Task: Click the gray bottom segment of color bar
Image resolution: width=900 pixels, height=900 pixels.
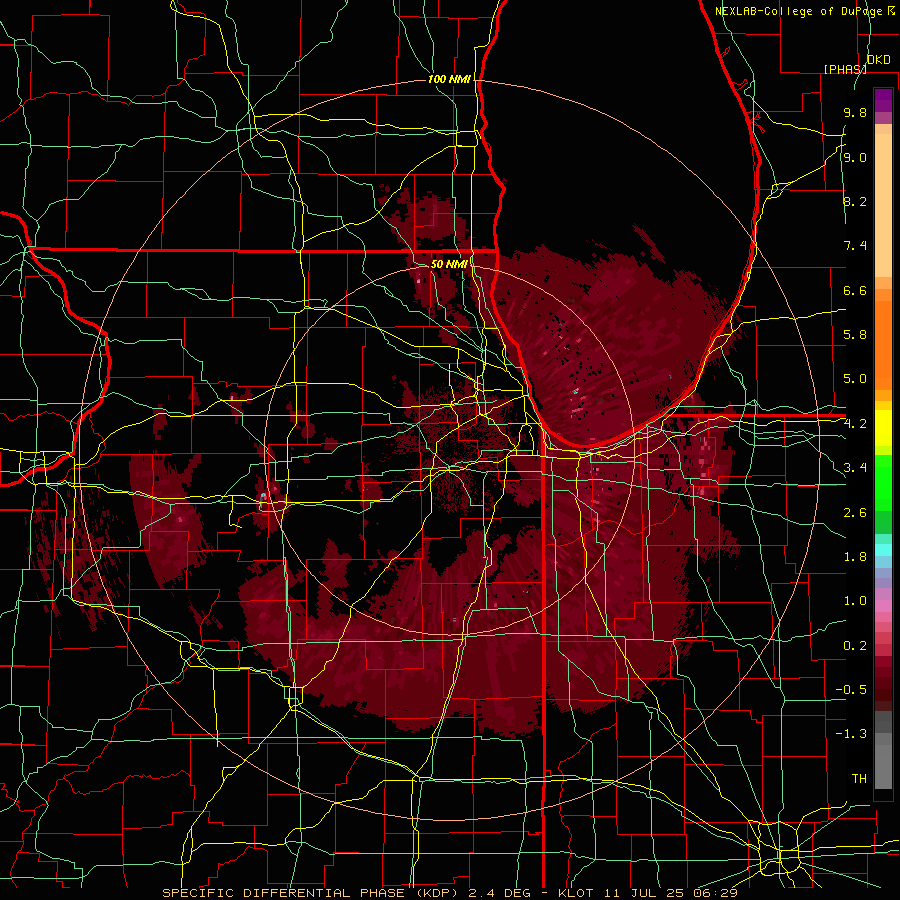Action: tap(883, 761)
